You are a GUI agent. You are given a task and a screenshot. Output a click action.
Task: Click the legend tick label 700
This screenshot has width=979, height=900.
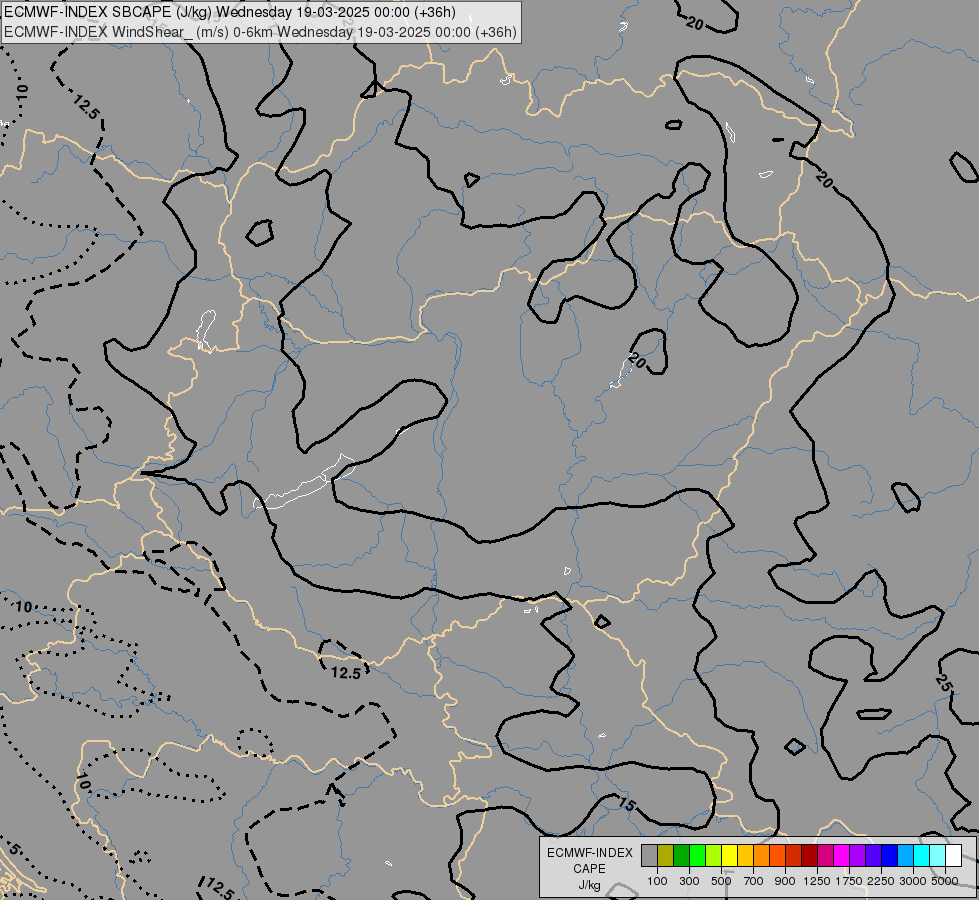click(754, 881)
